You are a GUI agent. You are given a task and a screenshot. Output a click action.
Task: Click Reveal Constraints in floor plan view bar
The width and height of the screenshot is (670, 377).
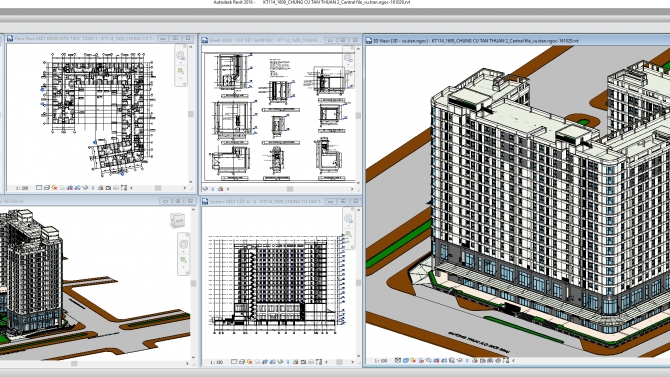coord(124,188)
